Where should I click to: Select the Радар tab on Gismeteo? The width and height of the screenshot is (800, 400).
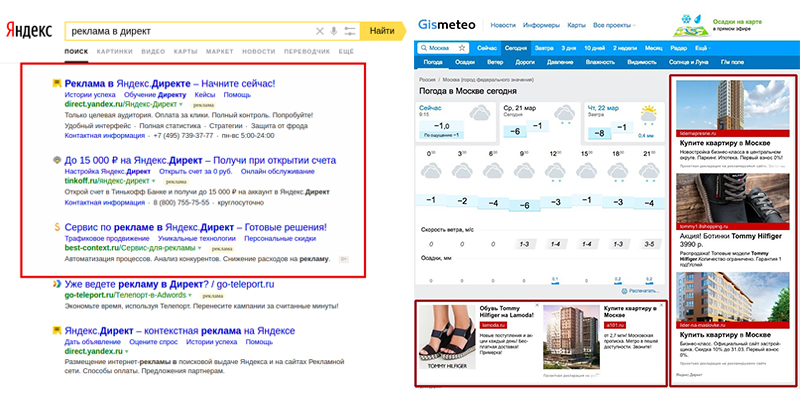pyautogui.click(x=679, y=48)
